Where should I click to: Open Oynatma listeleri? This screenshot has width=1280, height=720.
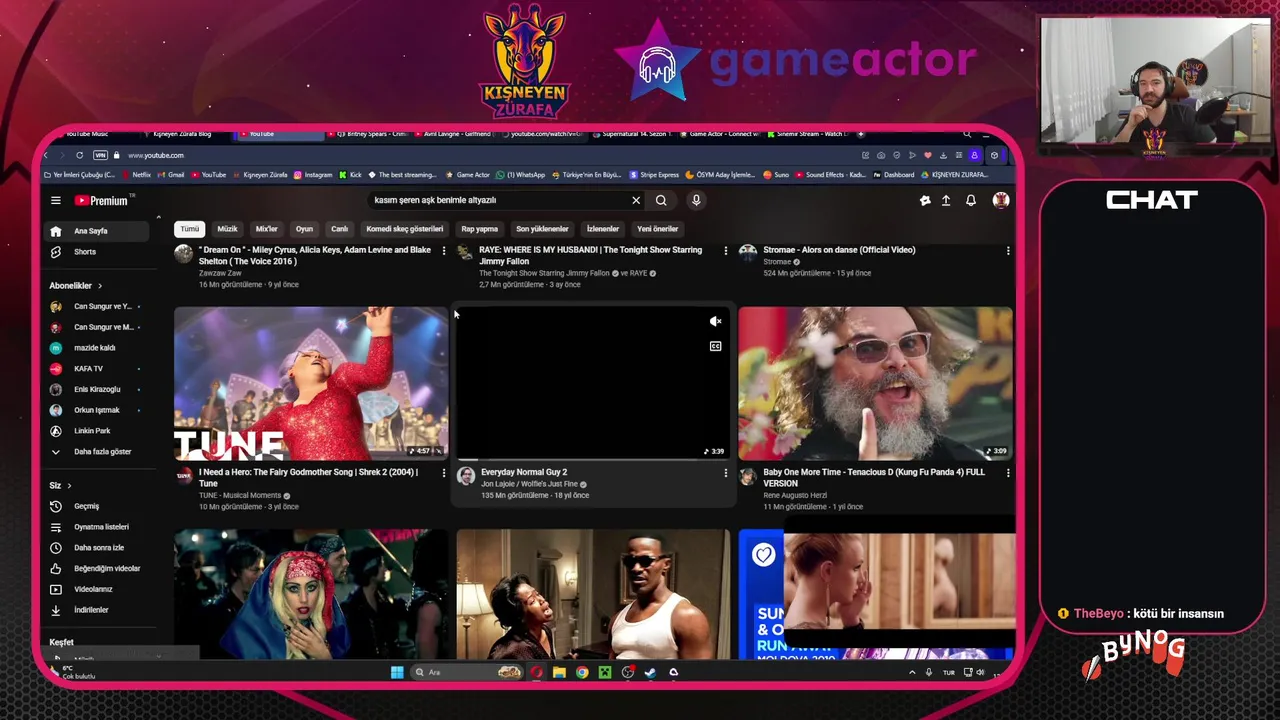tap(98, 527)
